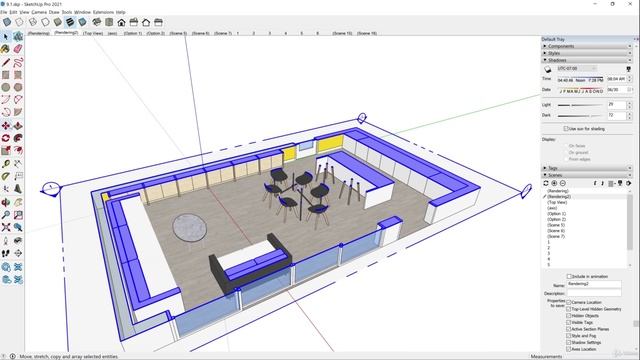
Task: Choose the Protractor tool
Action: [x=6, y=176]
